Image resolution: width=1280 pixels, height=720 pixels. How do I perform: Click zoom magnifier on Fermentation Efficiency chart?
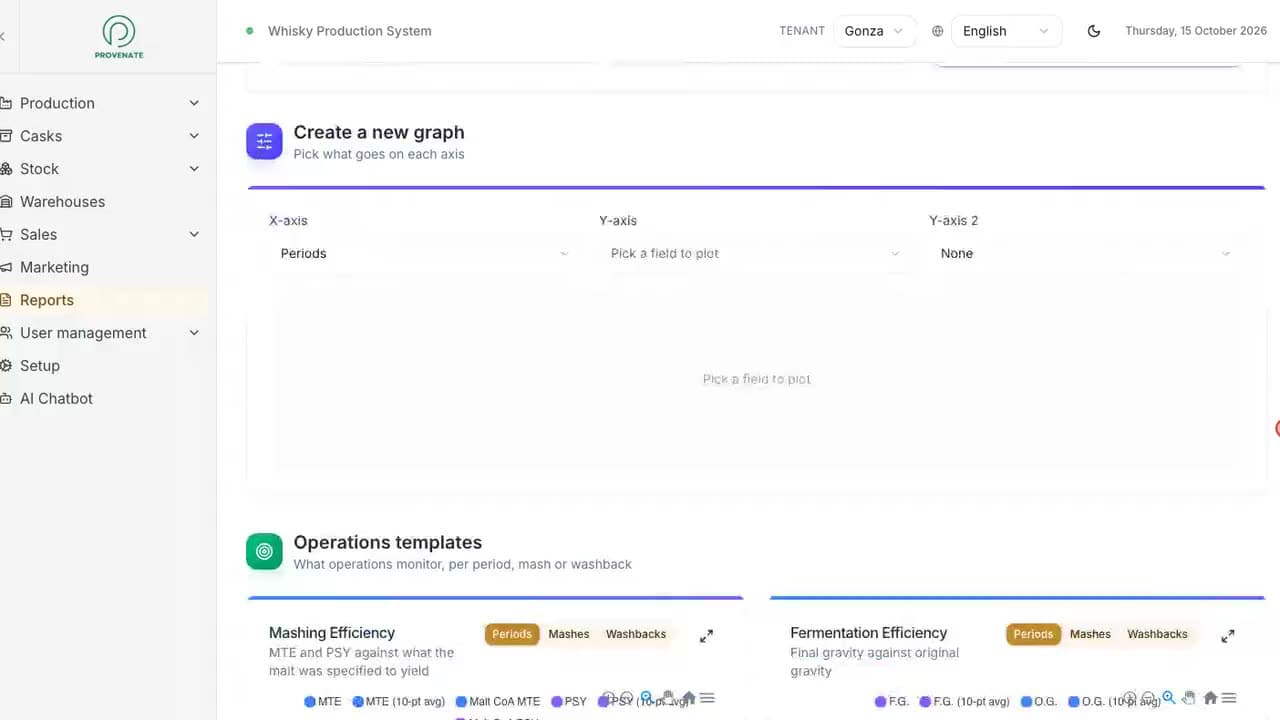pyautogui.click(x=1168, y=698)
